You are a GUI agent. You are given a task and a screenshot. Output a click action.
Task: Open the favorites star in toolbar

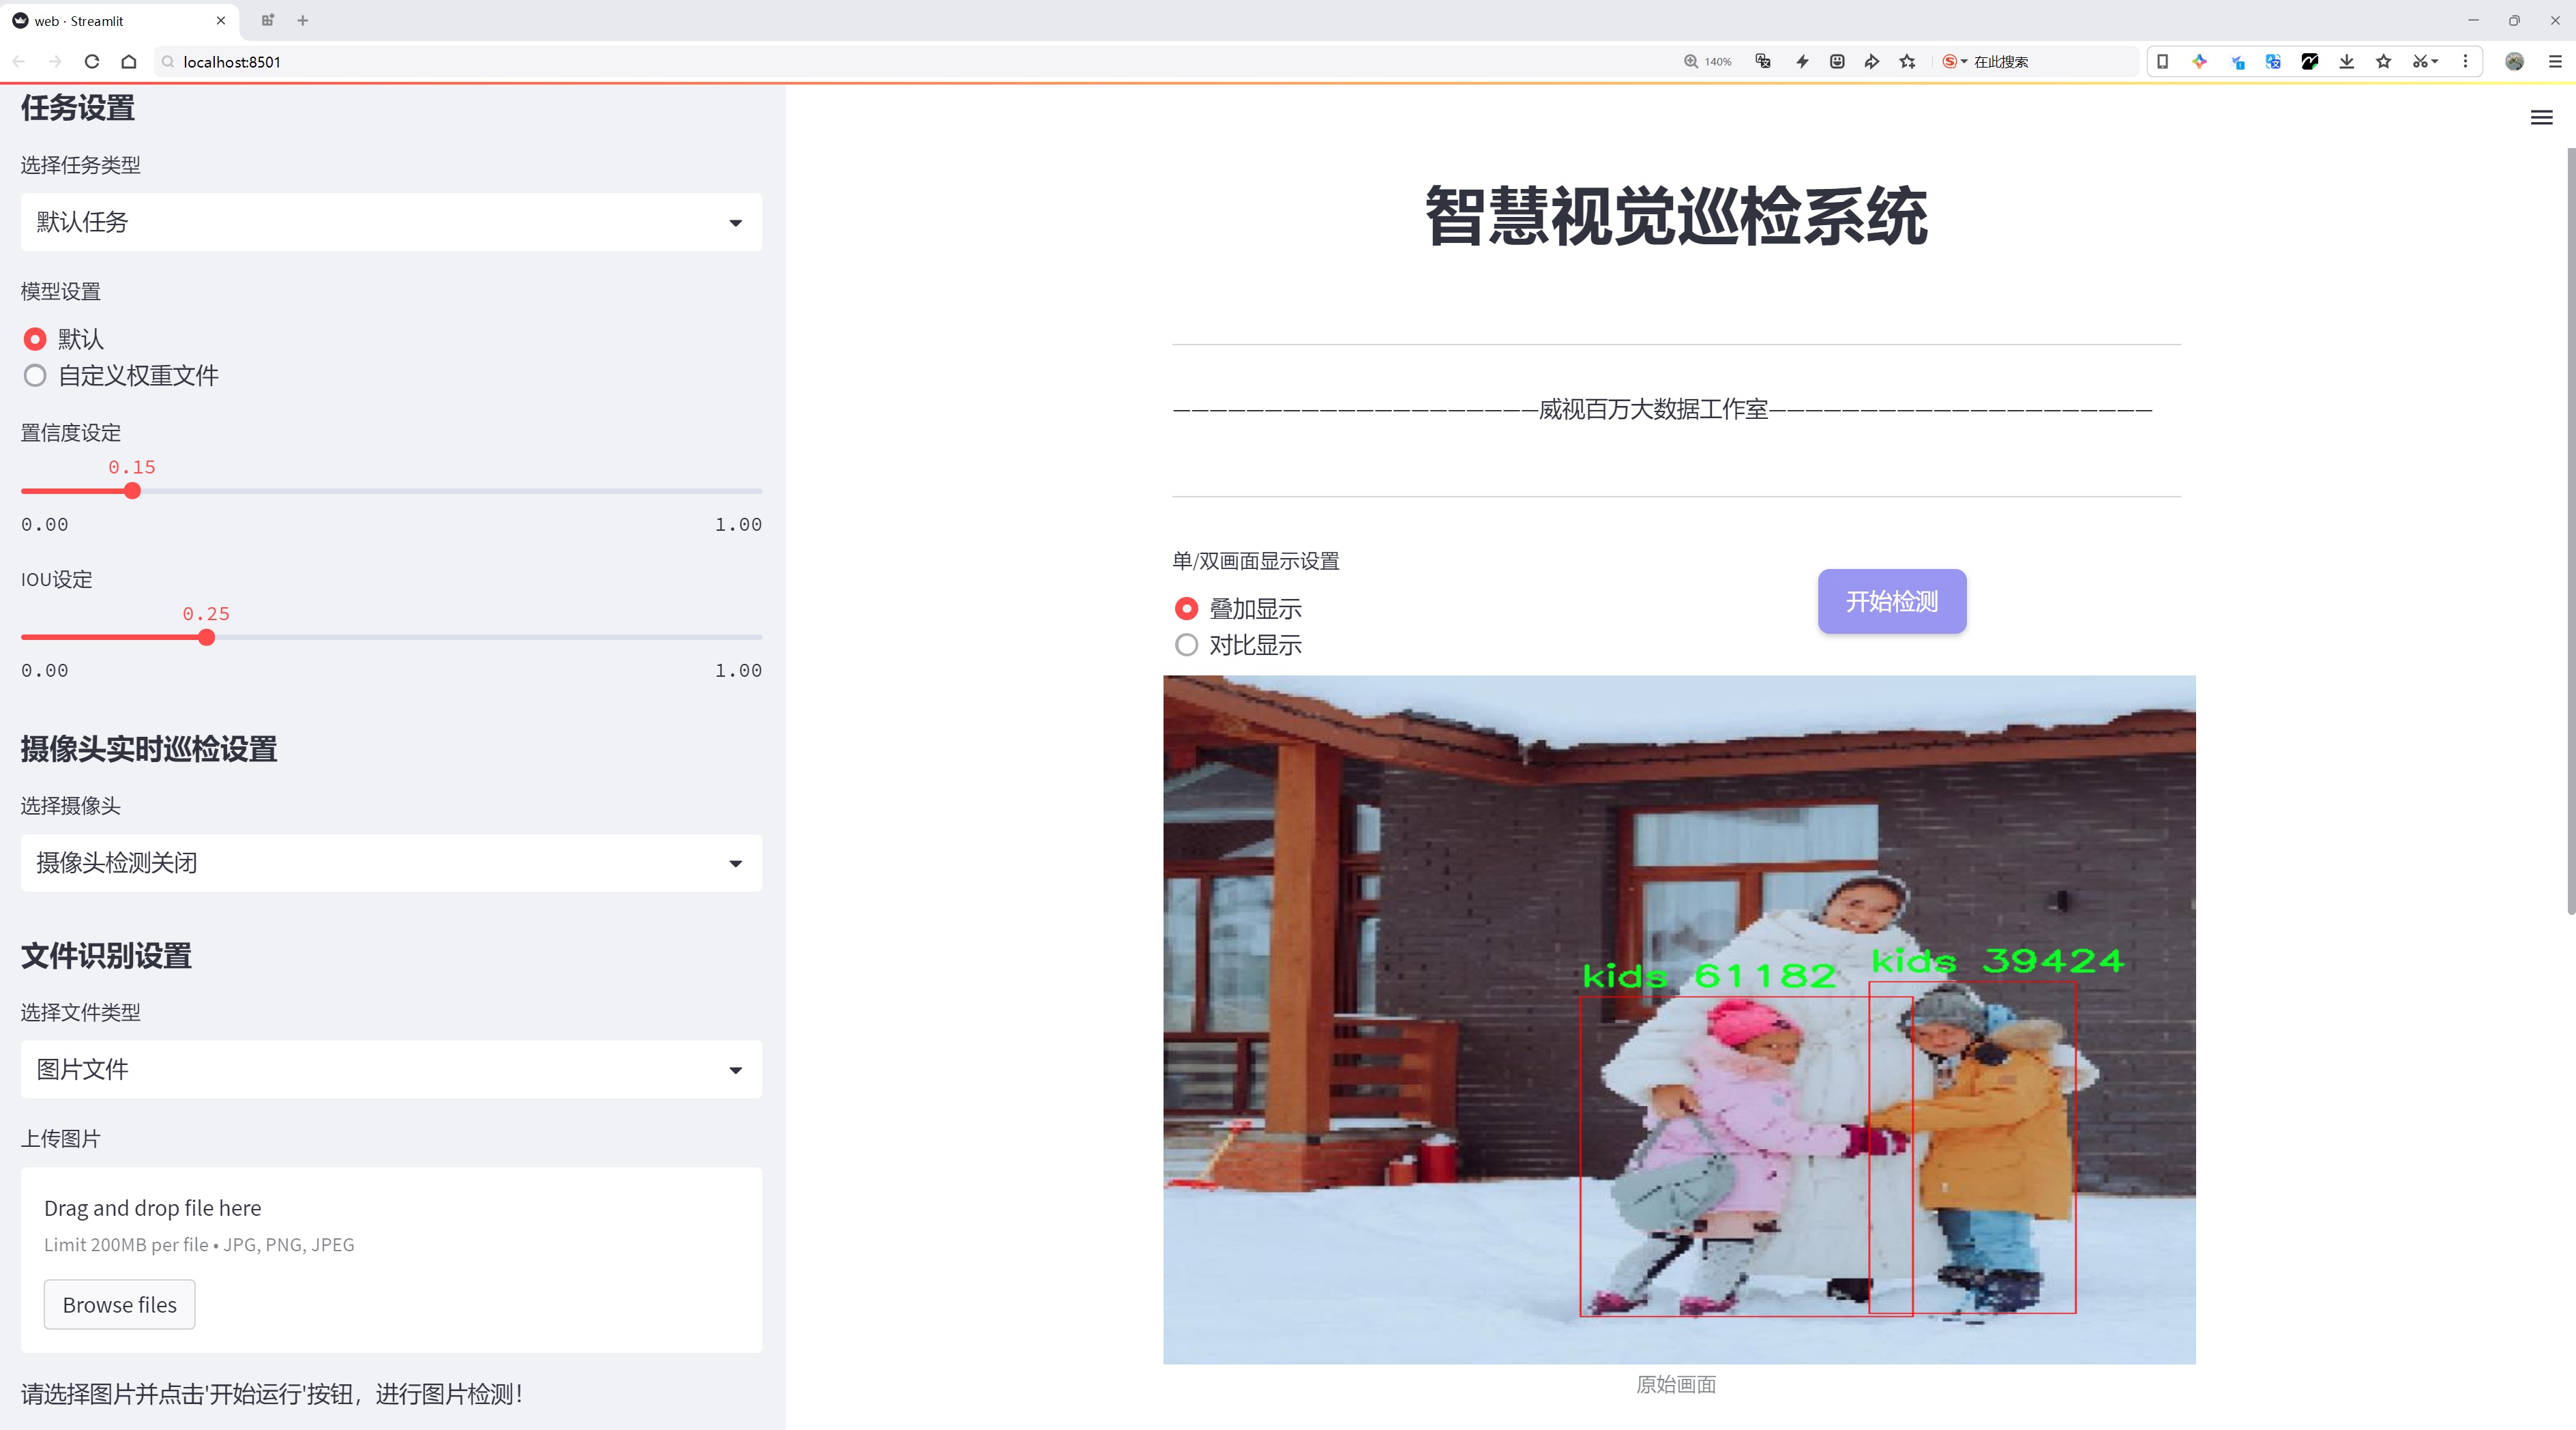point(2384,62)
